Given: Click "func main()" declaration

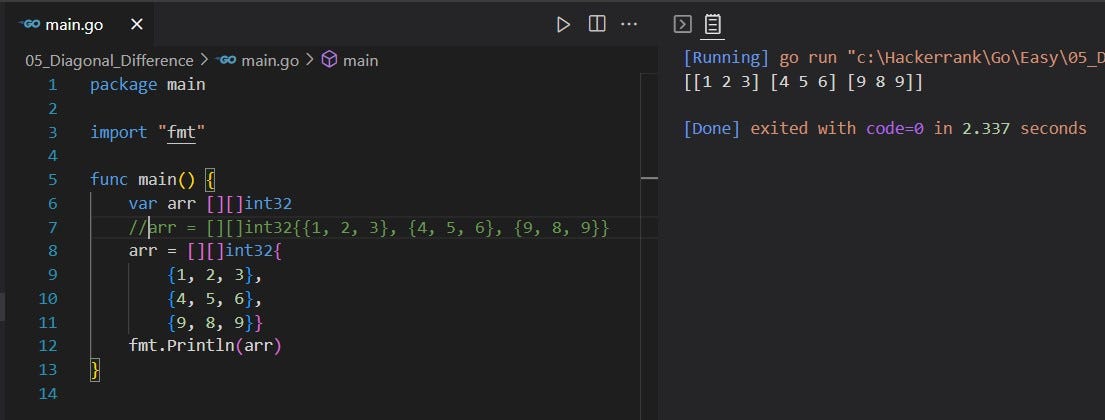Looking at the screenshot, I should [142, 180].
